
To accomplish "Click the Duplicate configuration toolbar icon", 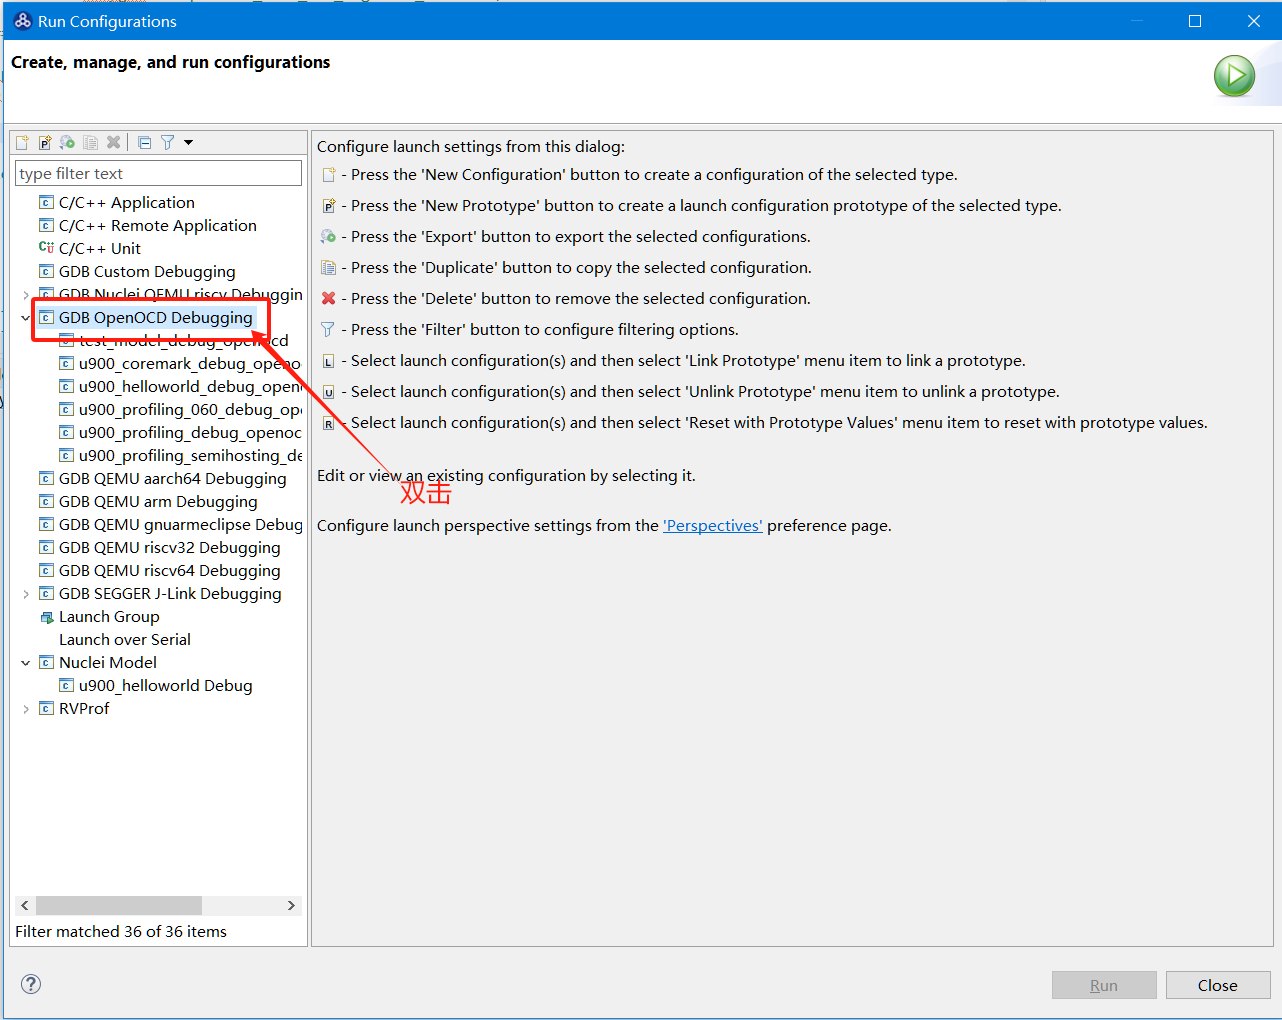I will coord(90,142).
